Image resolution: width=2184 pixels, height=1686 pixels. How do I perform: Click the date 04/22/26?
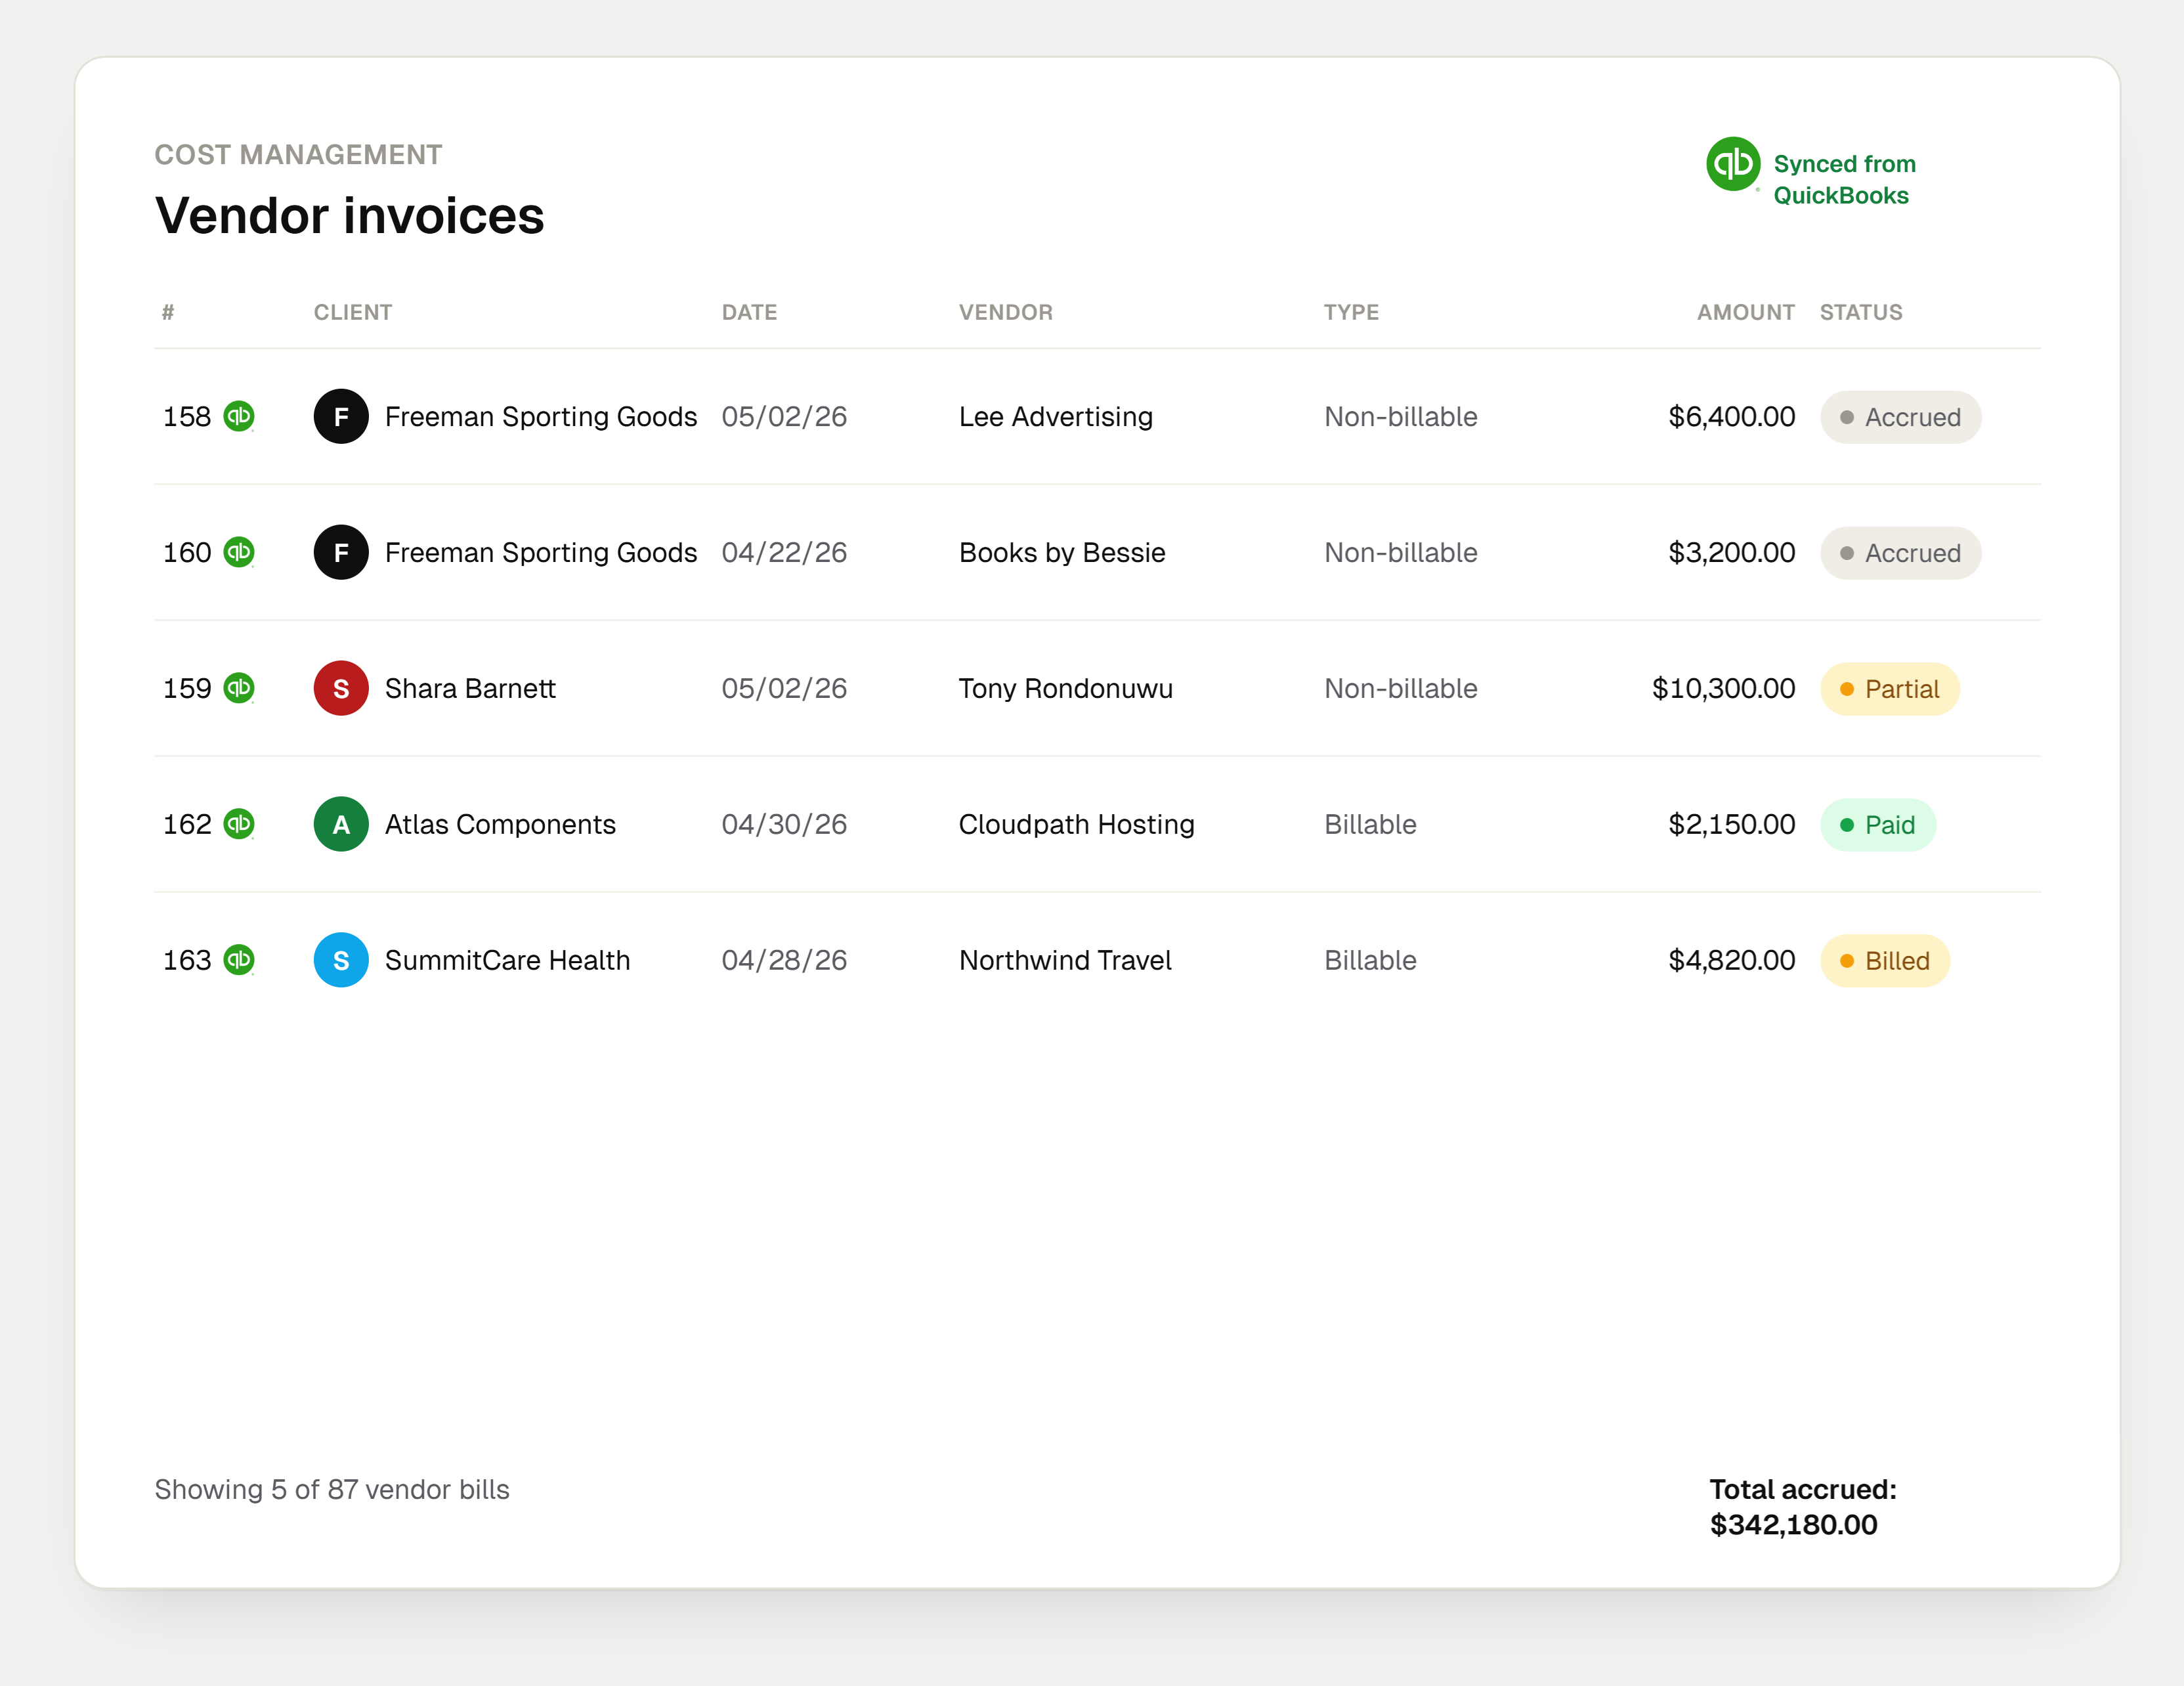[784, 552]
